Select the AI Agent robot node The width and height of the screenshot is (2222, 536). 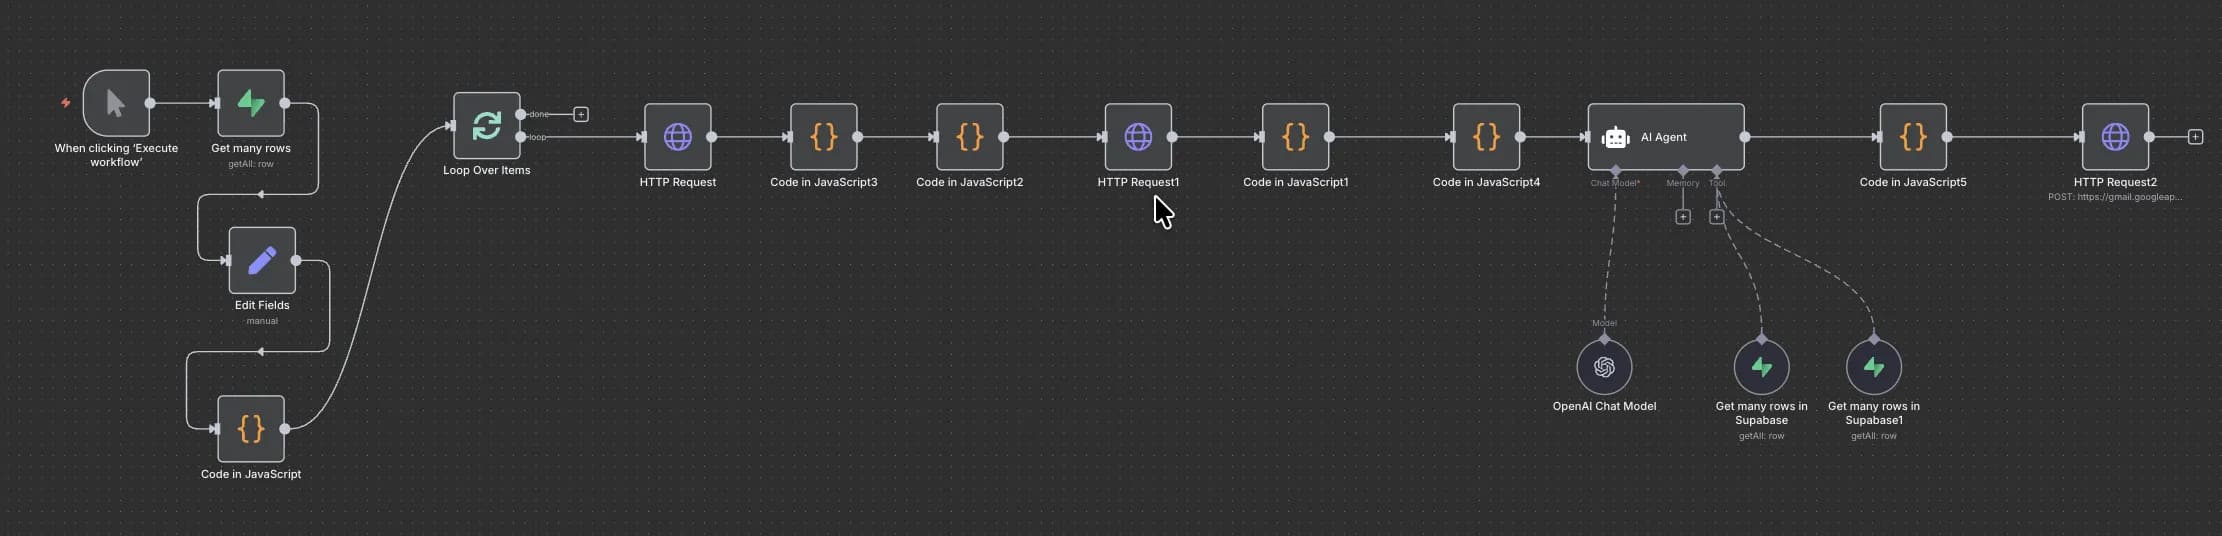pyautogui.click(x=1666, y=137)
